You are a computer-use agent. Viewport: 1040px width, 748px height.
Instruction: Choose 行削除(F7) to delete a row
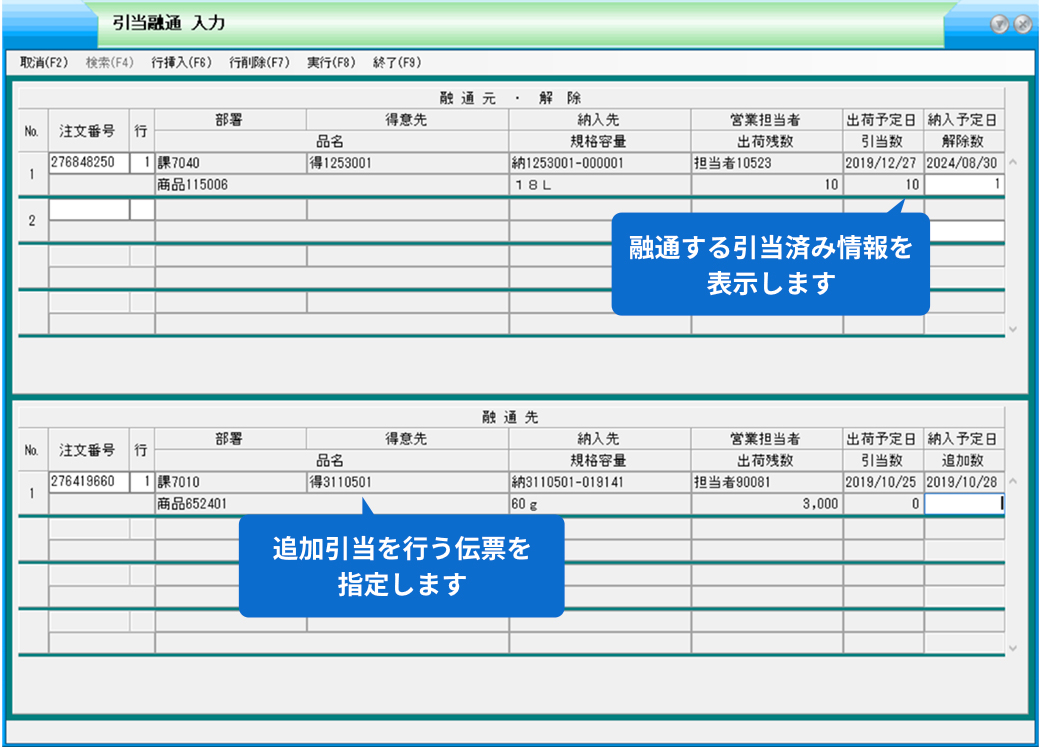(259, 62)
